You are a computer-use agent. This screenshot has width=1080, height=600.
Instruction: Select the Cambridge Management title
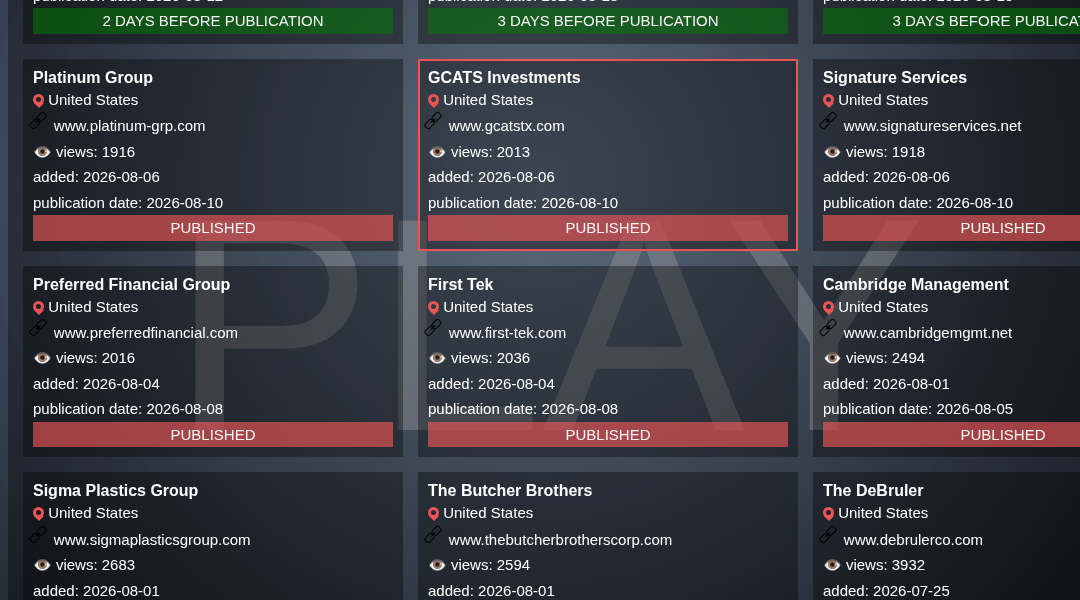[915, 285]
